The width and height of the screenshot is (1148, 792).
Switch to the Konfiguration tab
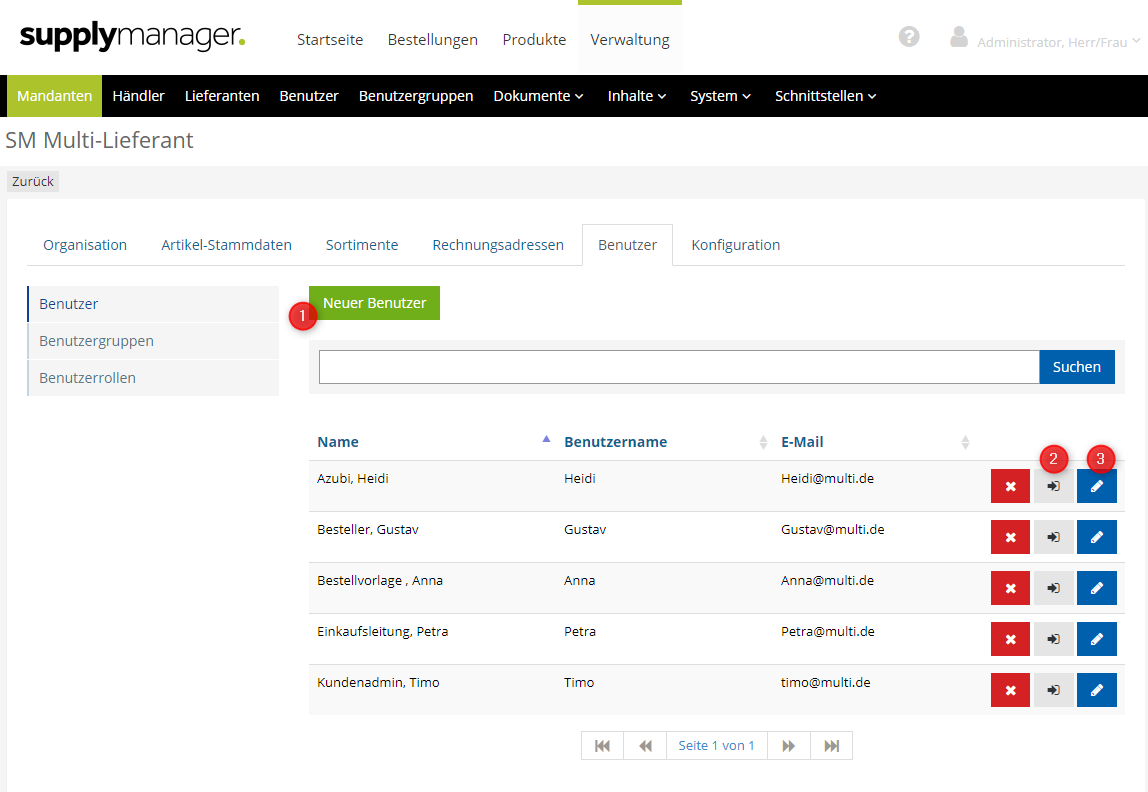pyautogui.click(x=735, y=245)
